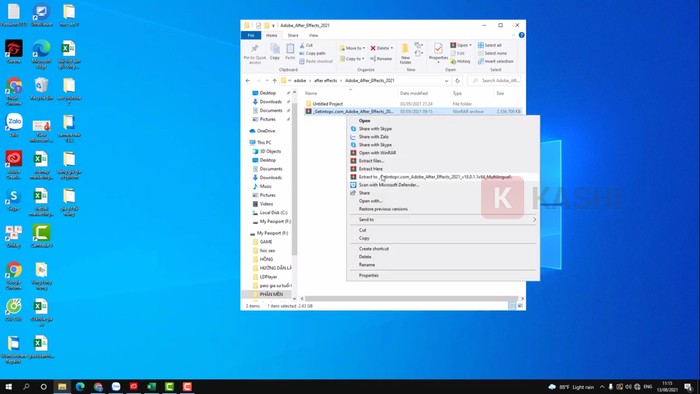
Task: Select the Recycle Bin desktop icon
Action: 42,88
